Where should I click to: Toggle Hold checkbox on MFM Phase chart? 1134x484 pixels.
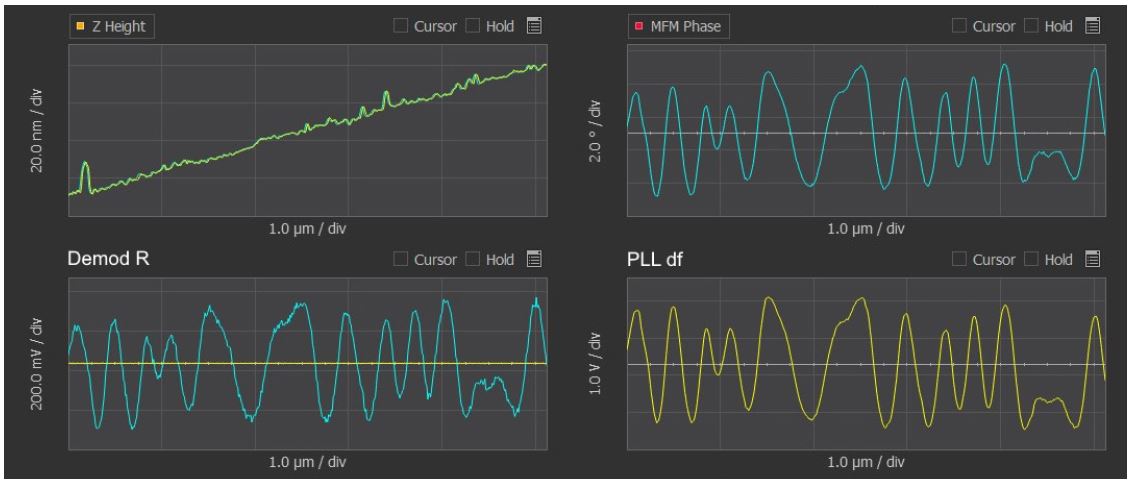tap(1033, 26)
